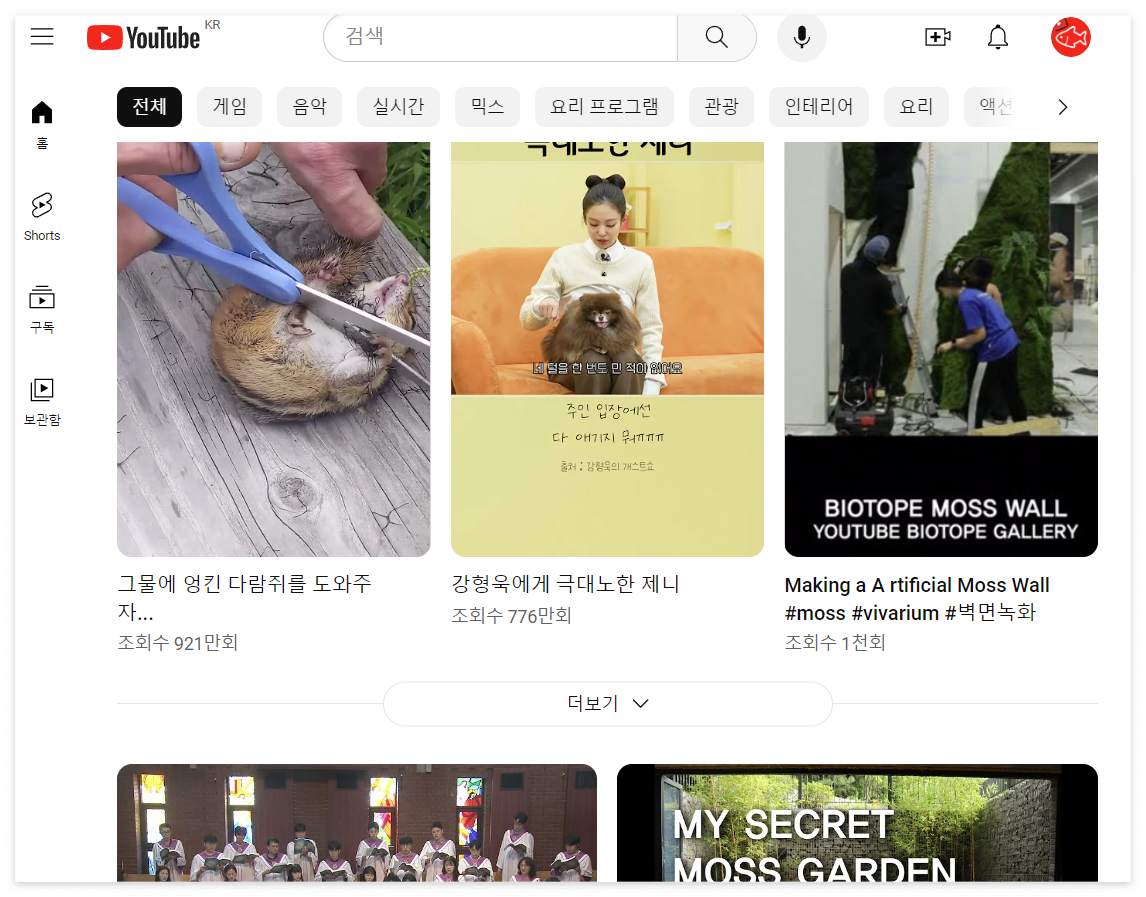The height and width of the screenshot is (897, 1146).
Task: Open Library (보관함) in sidebar
Action: [42, 401]
